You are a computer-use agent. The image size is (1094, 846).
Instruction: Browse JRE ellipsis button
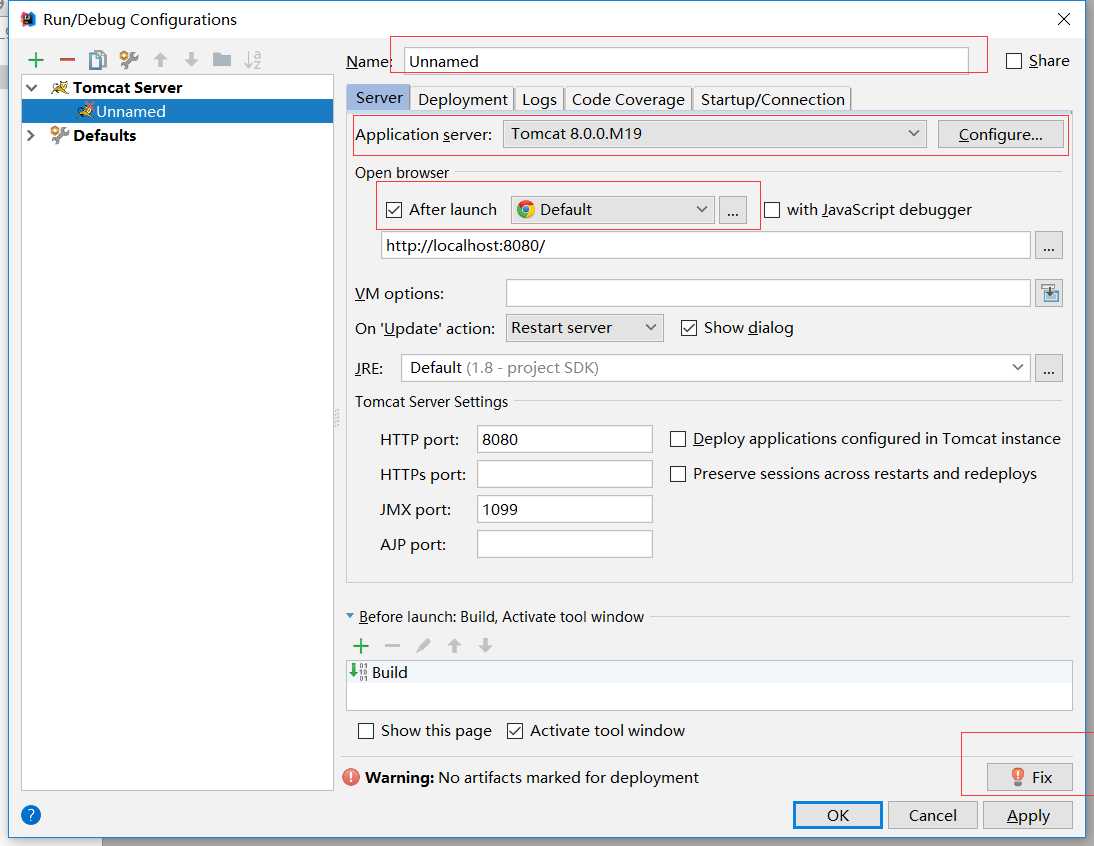(1049, 368)
